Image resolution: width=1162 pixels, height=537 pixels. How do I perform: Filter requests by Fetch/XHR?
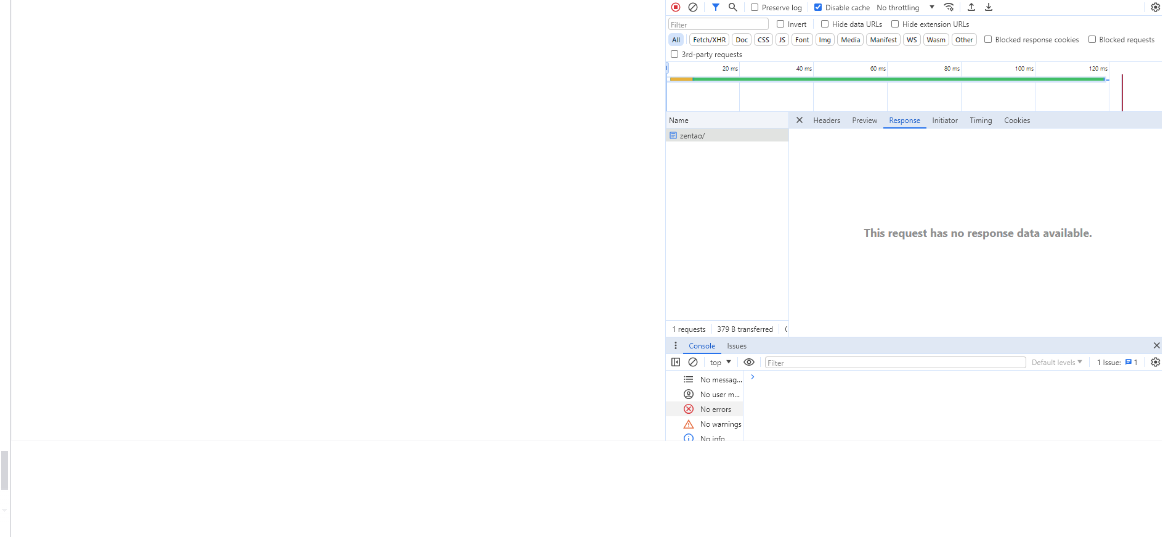point(709,40)
